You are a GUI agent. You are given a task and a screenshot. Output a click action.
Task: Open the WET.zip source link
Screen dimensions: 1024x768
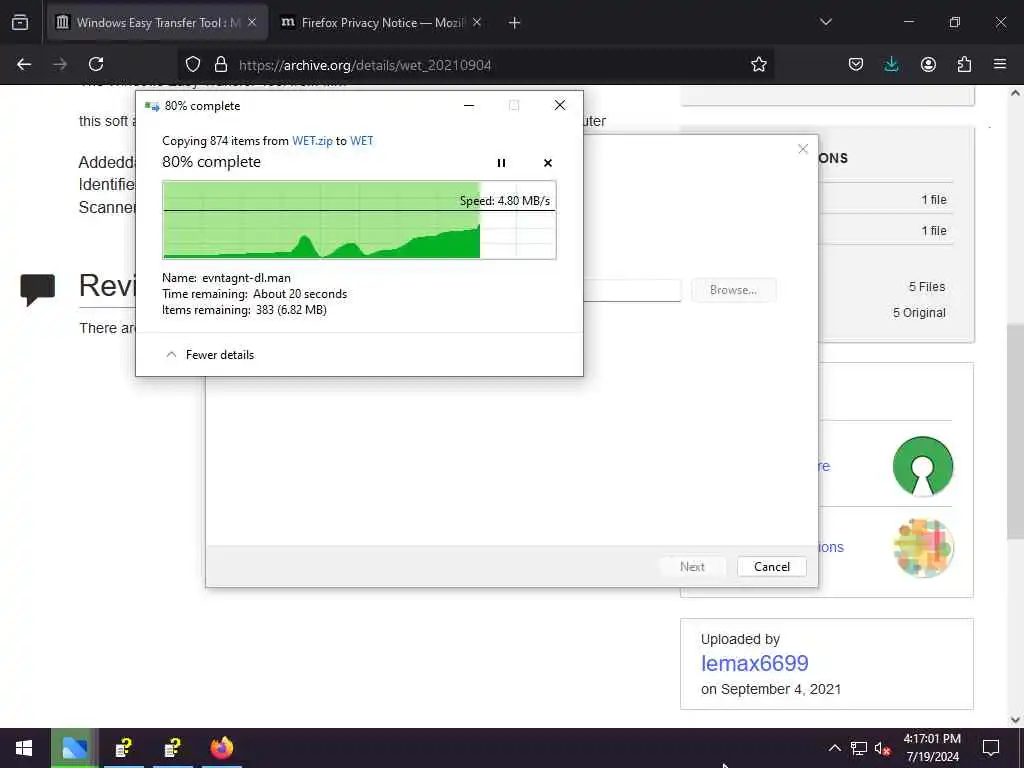click(312, 140)
